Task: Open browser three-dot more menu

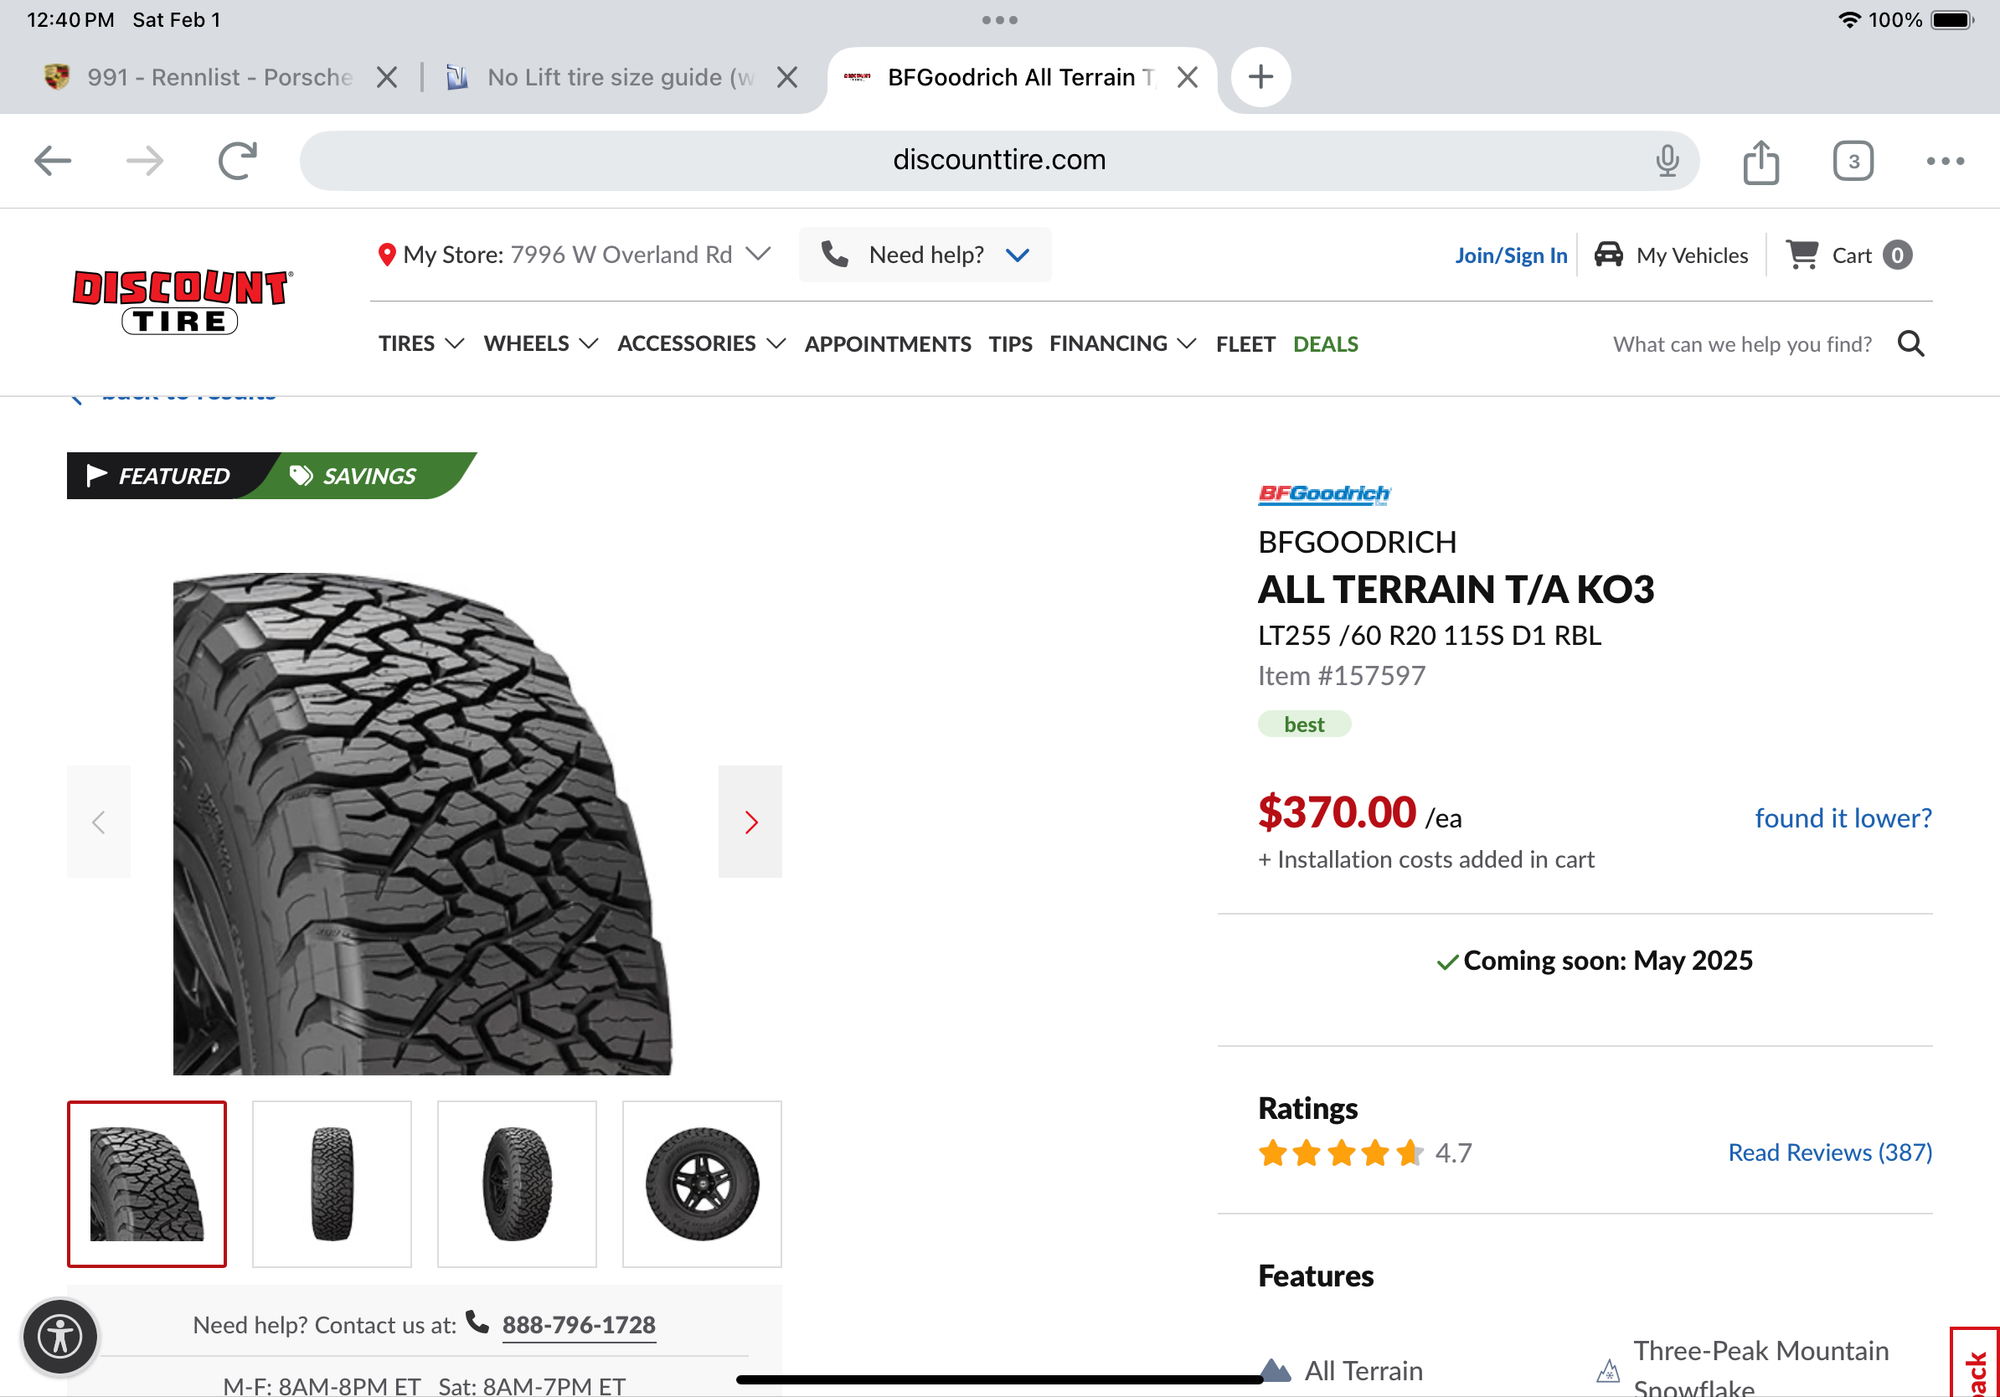Action: point(1945,161)
